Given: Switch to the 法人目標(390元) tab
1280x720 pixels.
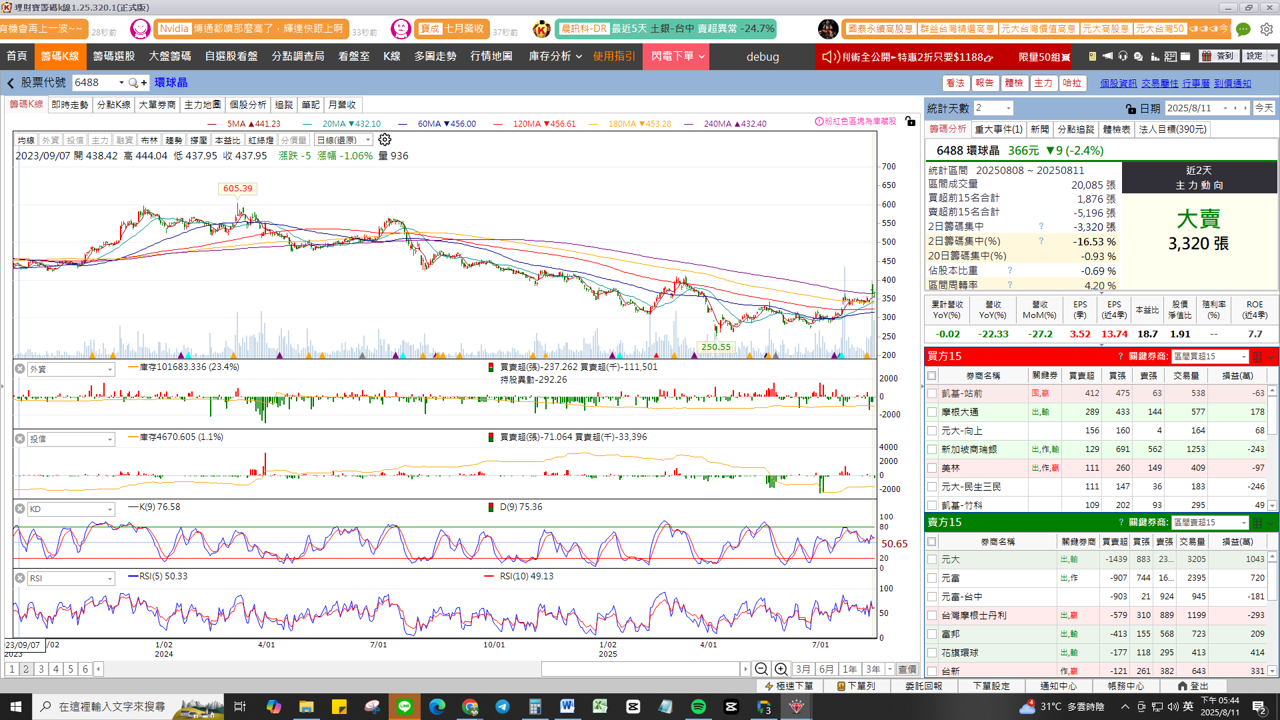Looking at the screenshot, I should coord(1173,129).
